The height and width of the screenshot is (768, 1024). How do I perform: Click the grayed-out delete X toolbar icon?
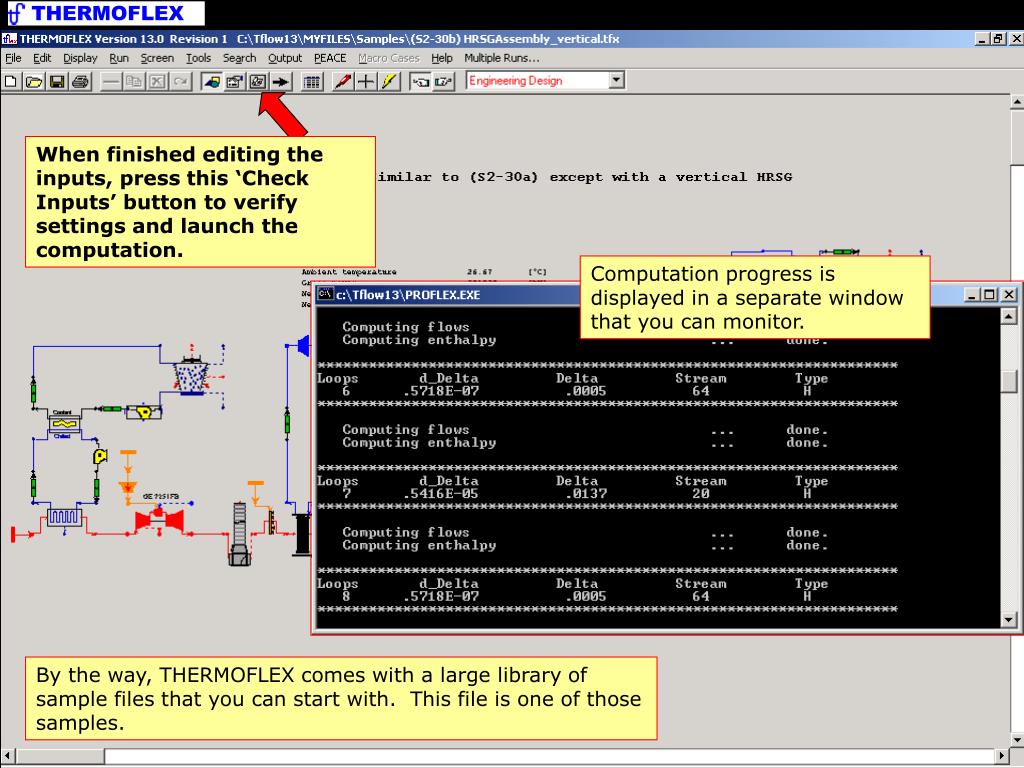157,82
